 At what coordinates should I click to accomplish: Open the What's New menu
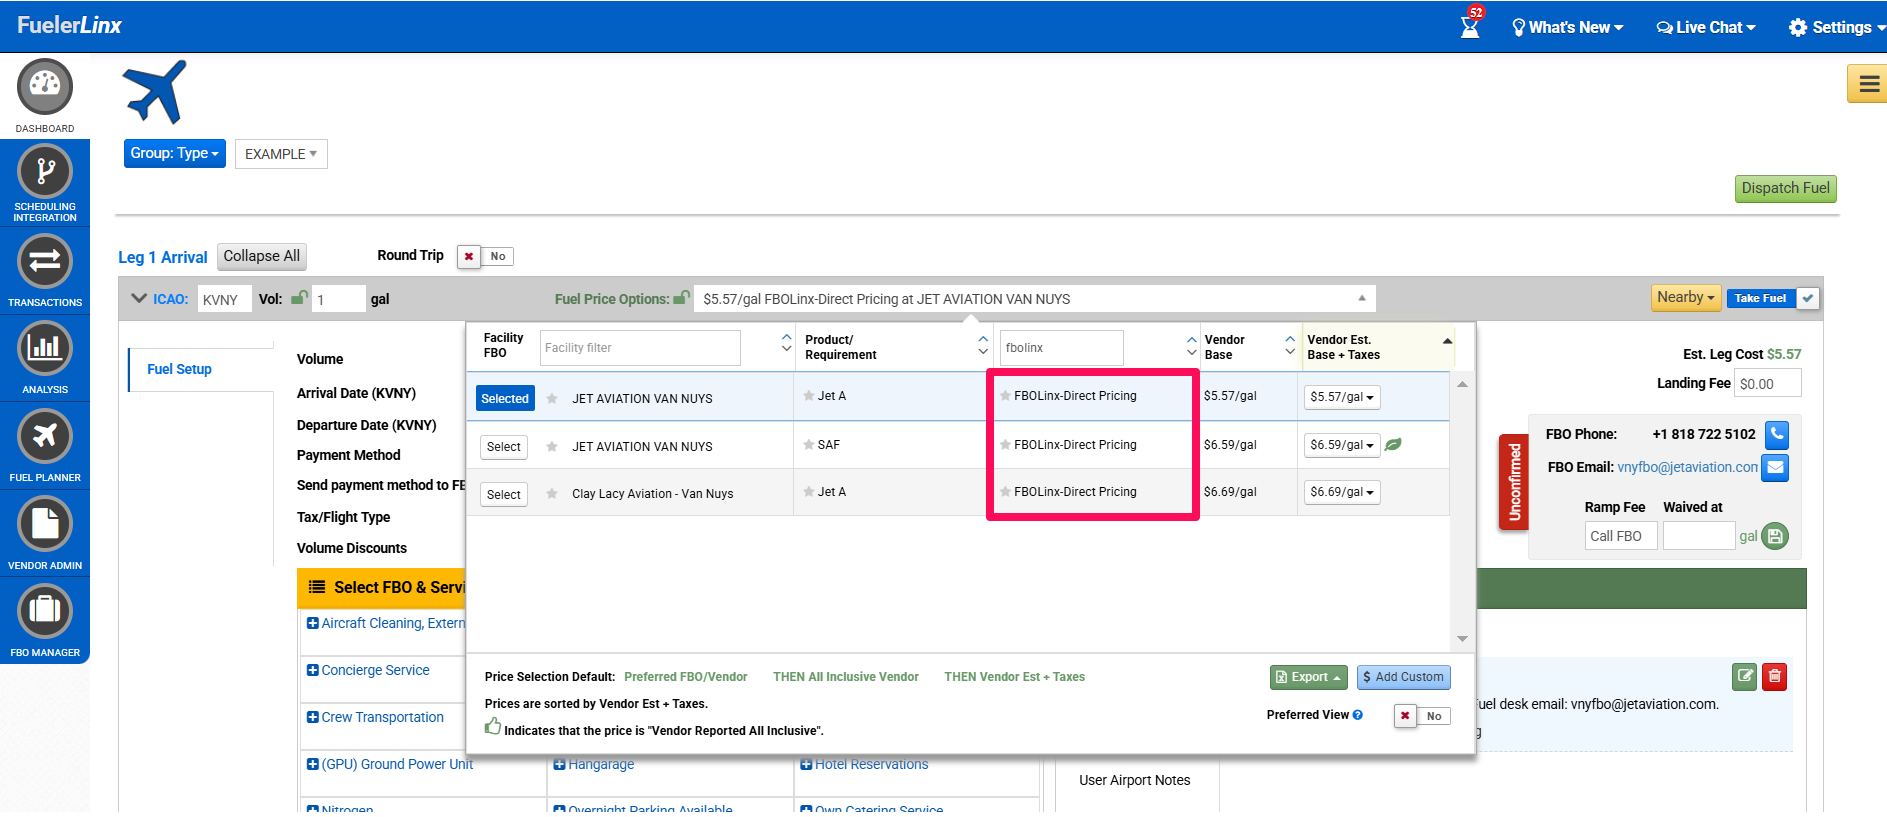(1567, 27)
